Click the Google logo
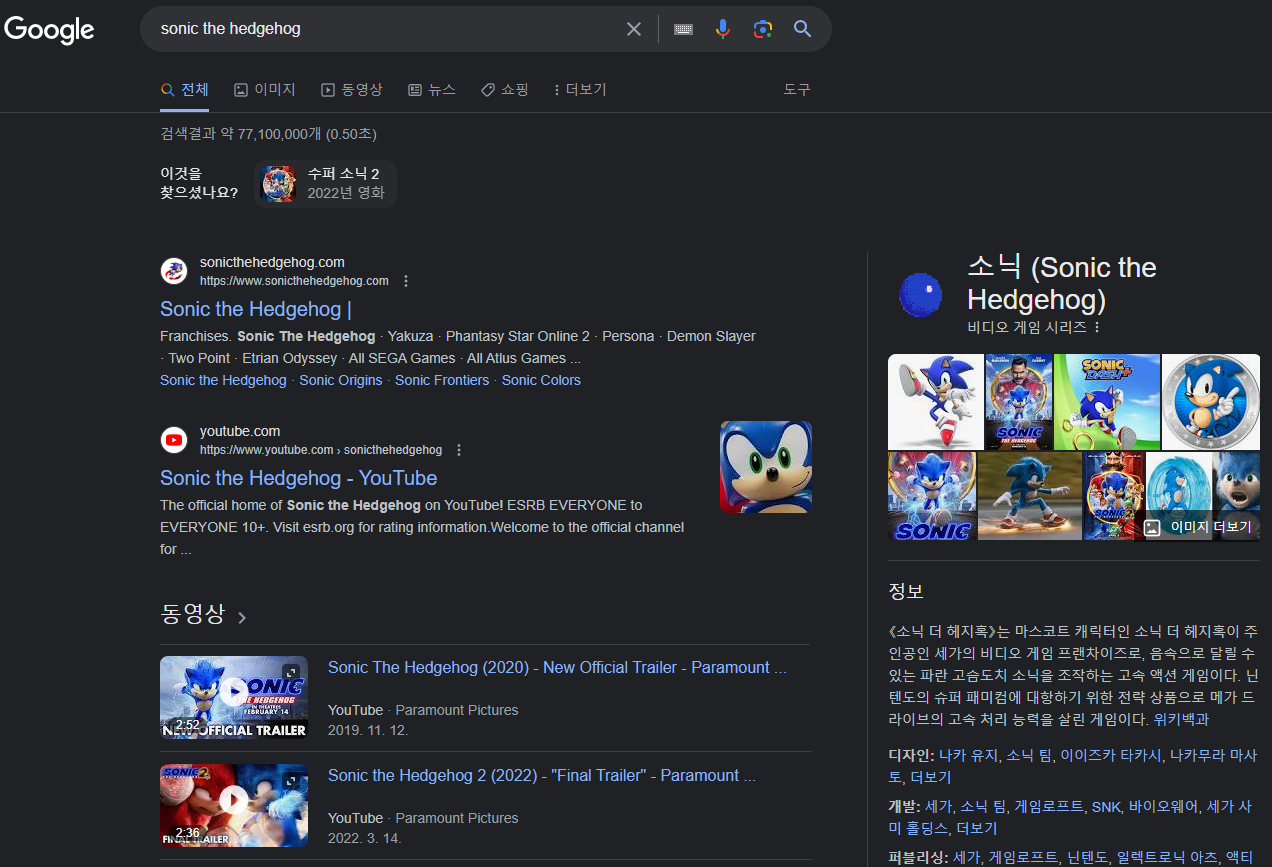The height and width of the screenshot is (867, 1272). (x=49, y=29)
